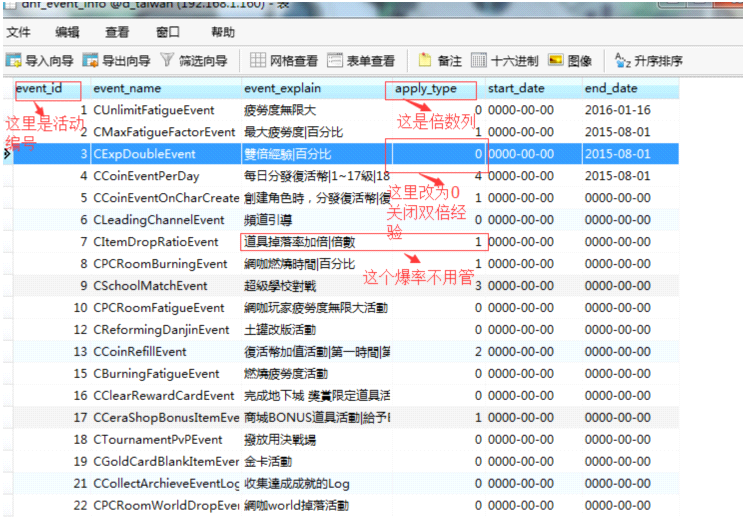Open the View (查看) menu
746x529 pixels.
tap(117, 32)
